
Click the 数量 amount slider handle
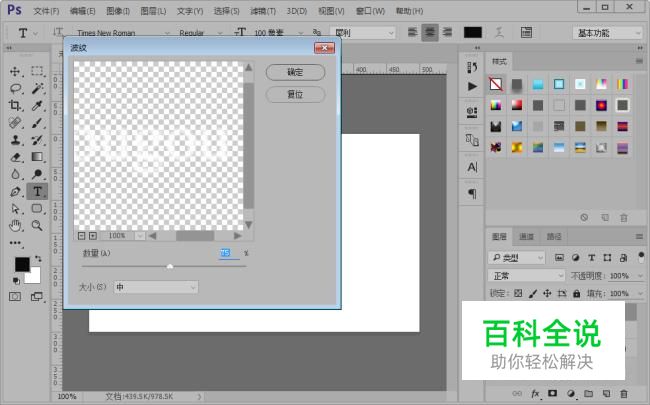[x=170, y=267]
